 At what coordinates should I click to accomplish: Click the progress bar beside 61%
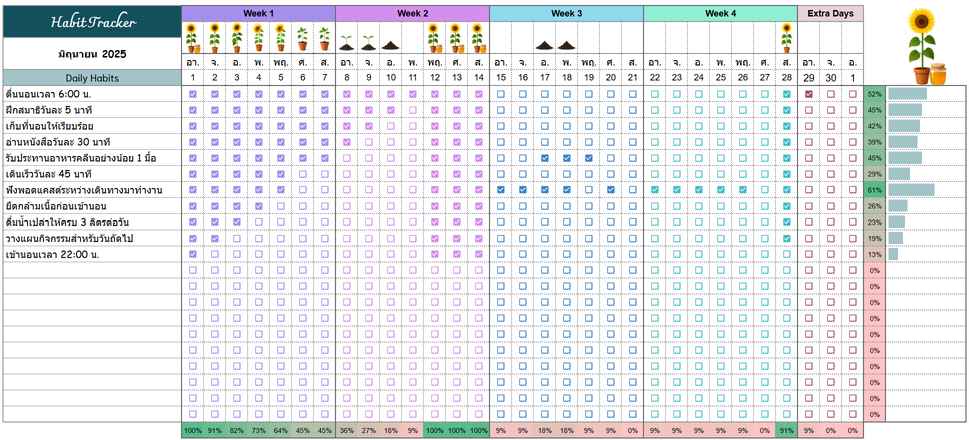911,190
